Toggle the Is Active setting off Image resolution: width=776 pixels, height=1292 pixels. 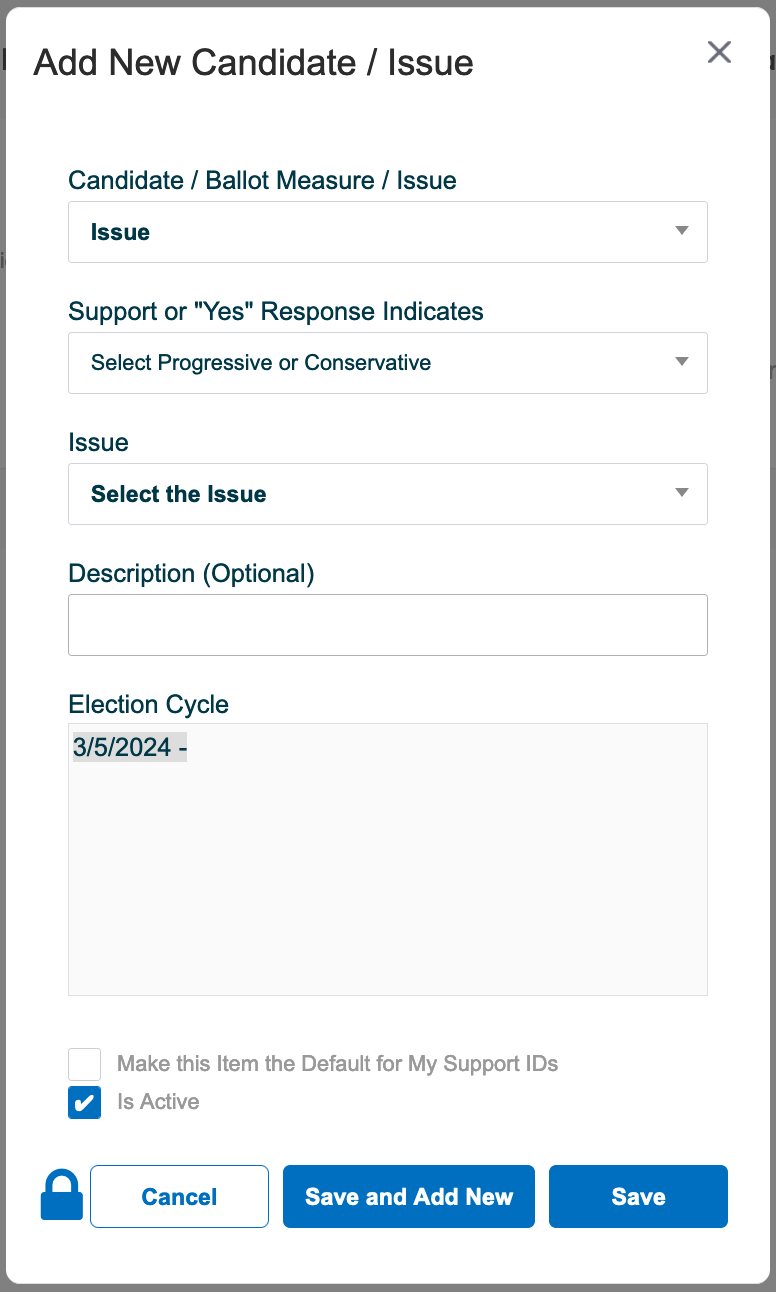point(84,1102)
